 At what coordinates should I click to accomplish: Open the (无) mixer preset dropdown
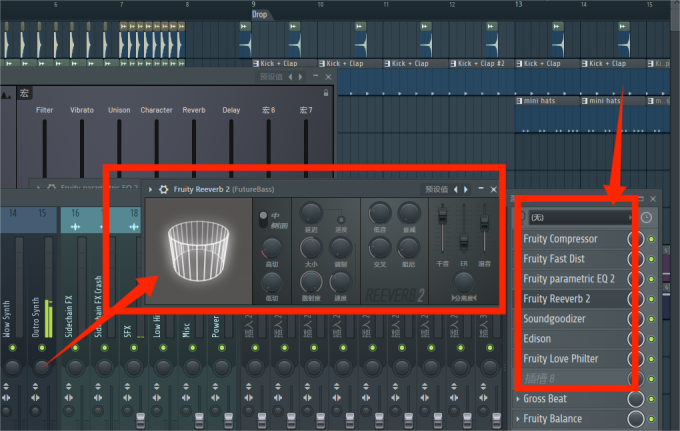pos(581,217)
